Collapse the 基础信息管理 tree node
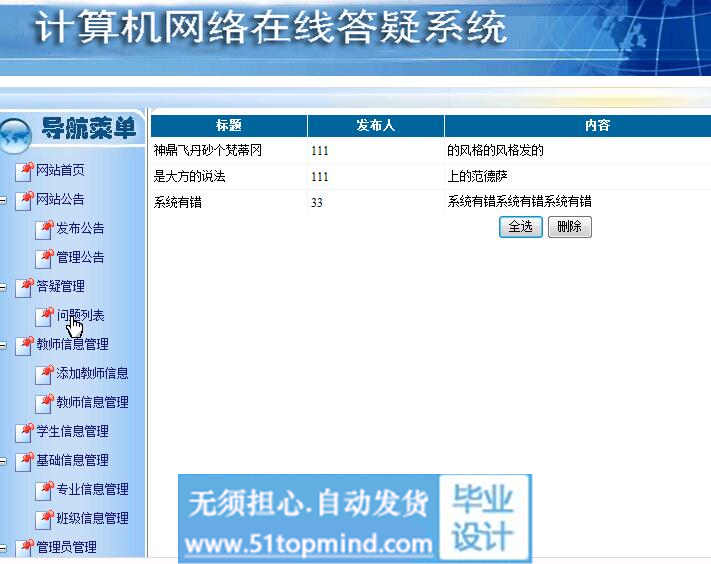The image size is (711, 564). click(3, 461)
